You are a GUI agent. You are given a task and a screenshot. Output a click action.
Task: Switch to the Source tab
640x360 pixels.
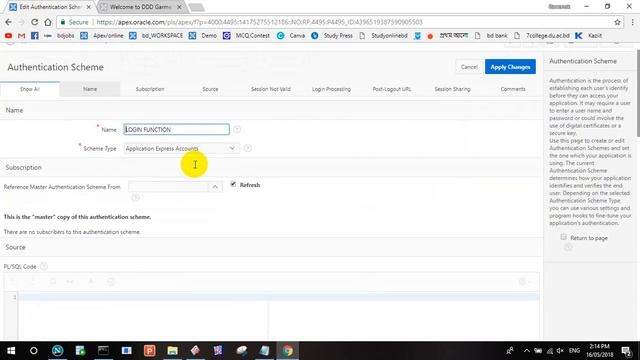pos(210,89)
